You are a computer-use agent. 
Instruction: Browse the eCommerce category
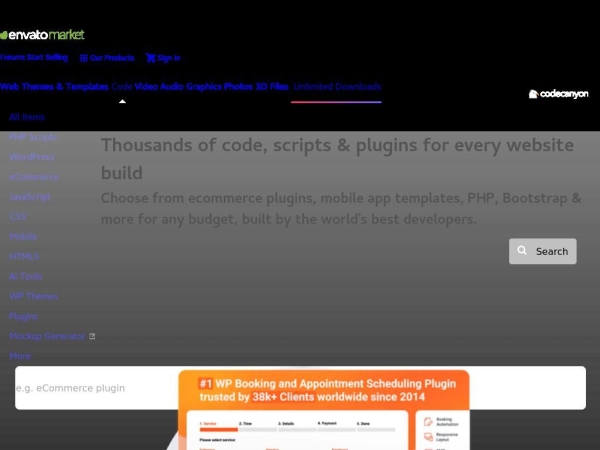click(34, 177)
